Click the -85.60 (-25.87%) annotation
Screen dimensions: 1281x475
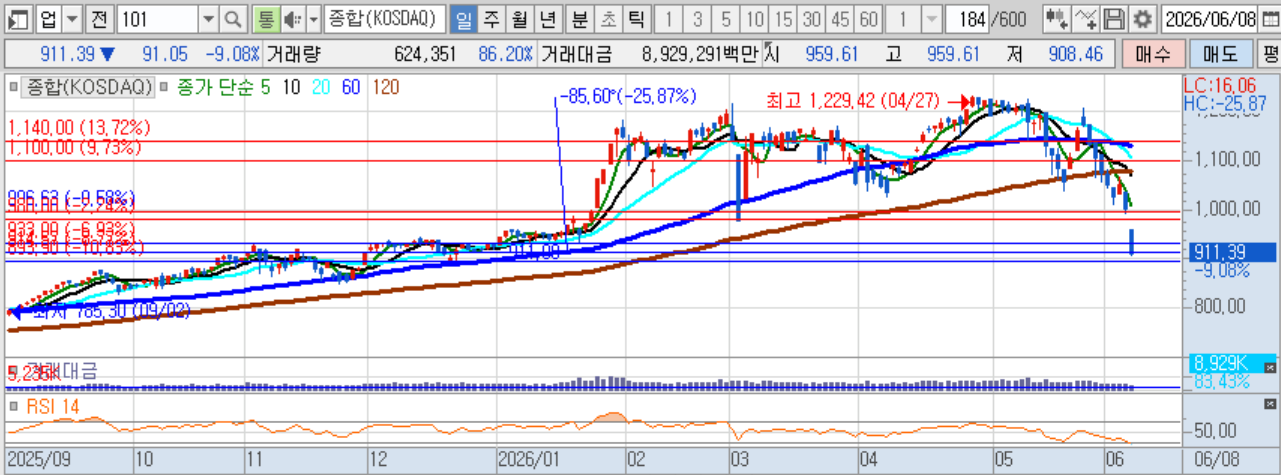(627, 98)
